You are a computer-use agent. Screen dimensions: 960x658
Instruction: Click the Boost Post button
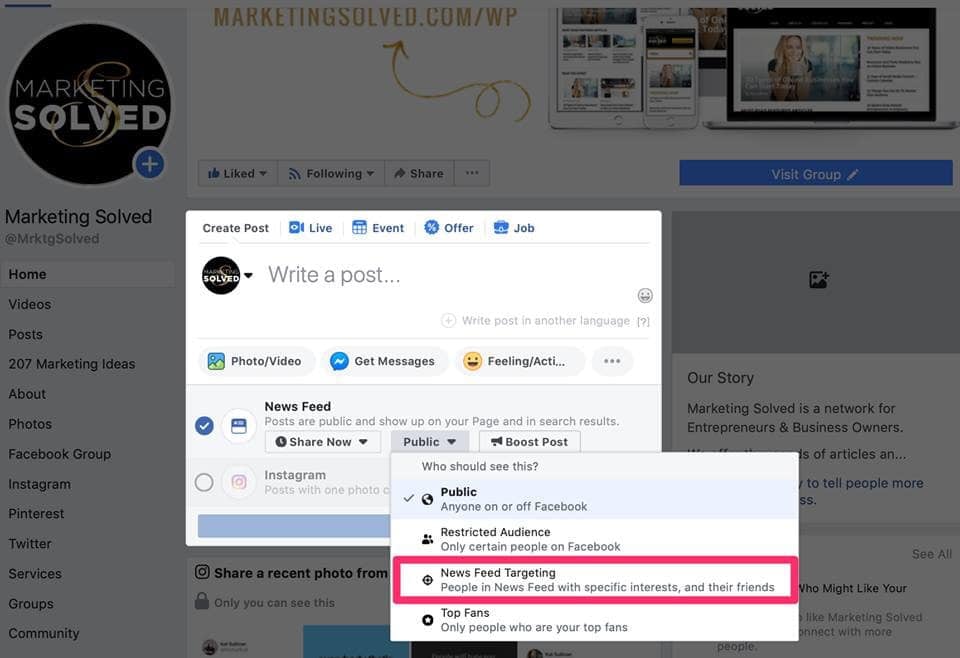[530, 442]
